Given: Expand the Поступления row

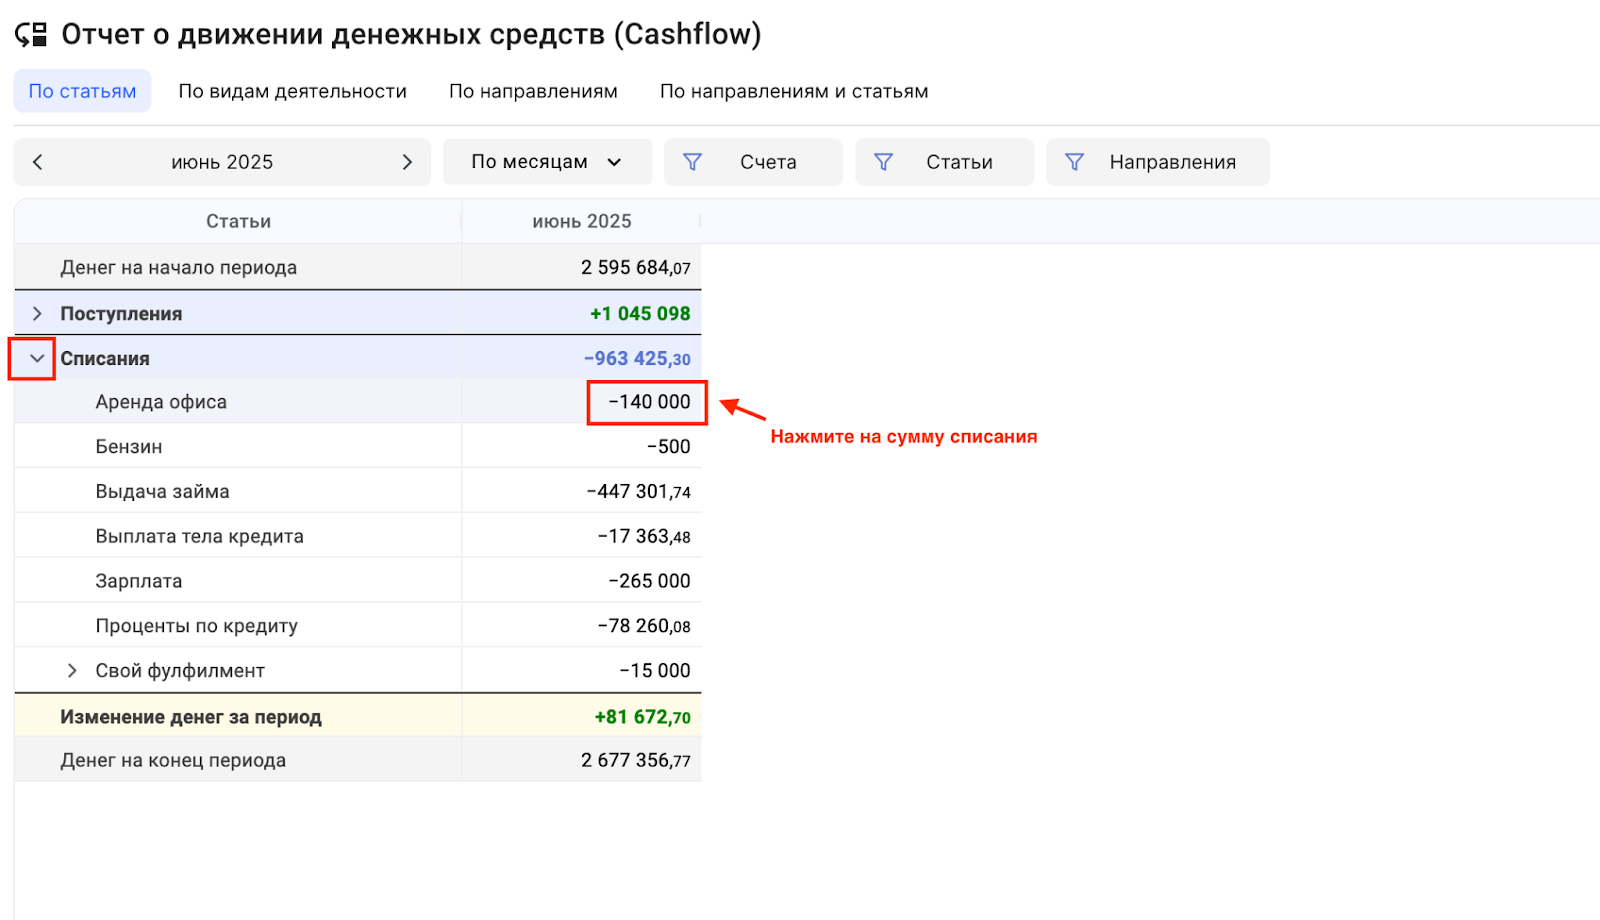Looking at the screenshot, I should coord(37,314).
